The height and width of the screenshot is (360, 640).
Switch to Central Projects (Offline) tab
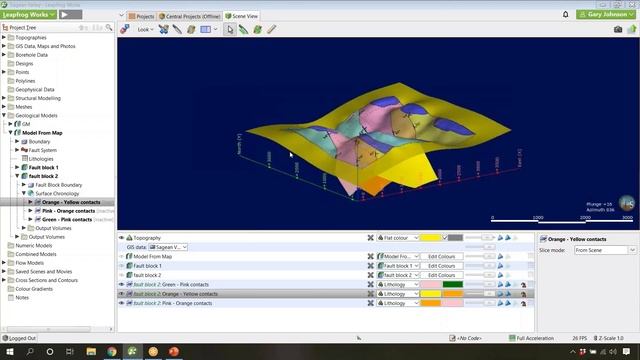pyautogui.click(x=189, y=16)
